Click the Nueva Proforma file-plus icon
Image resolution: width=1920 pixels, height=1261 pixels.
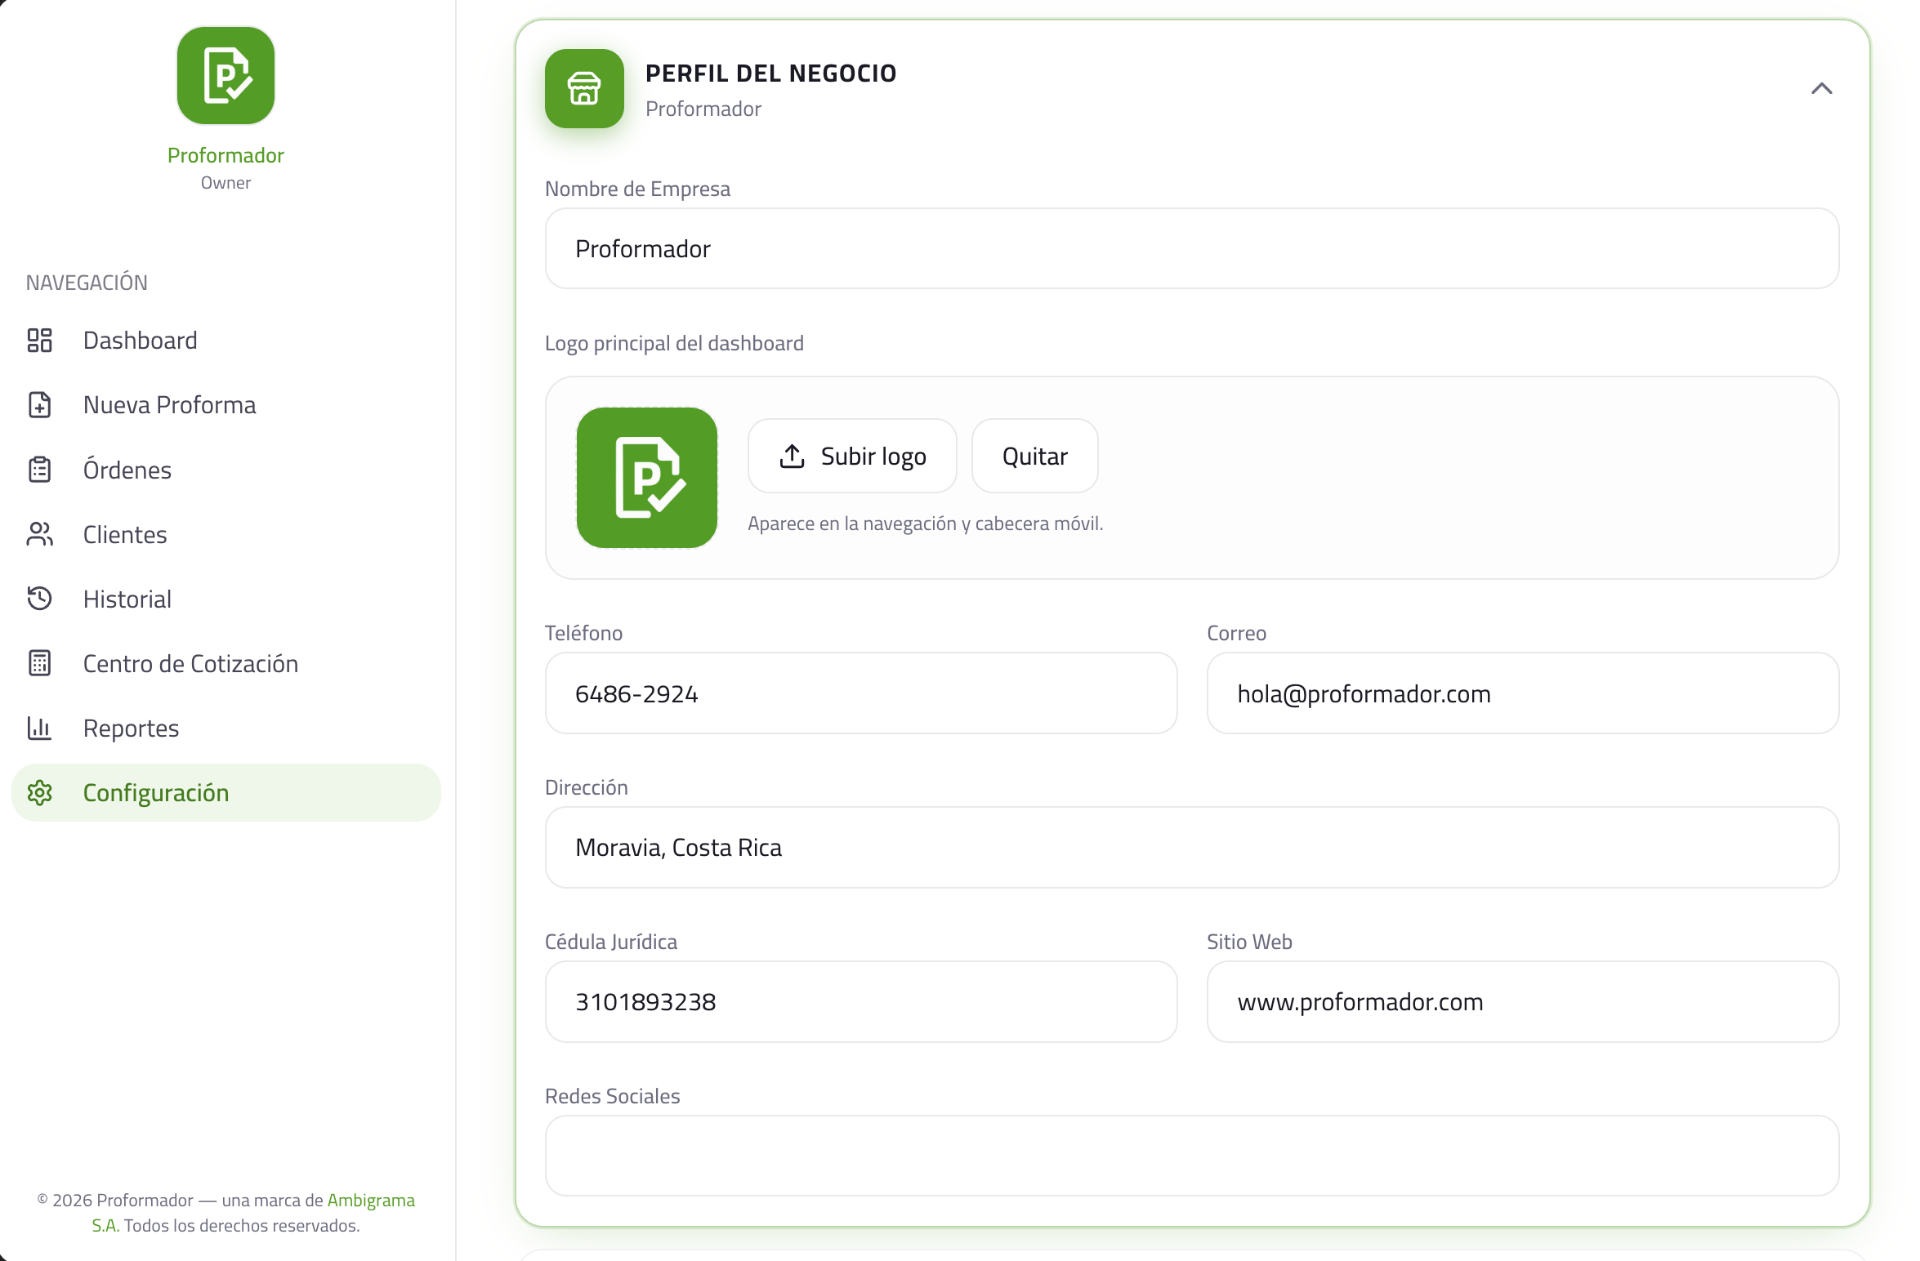[x=40, y=405]
